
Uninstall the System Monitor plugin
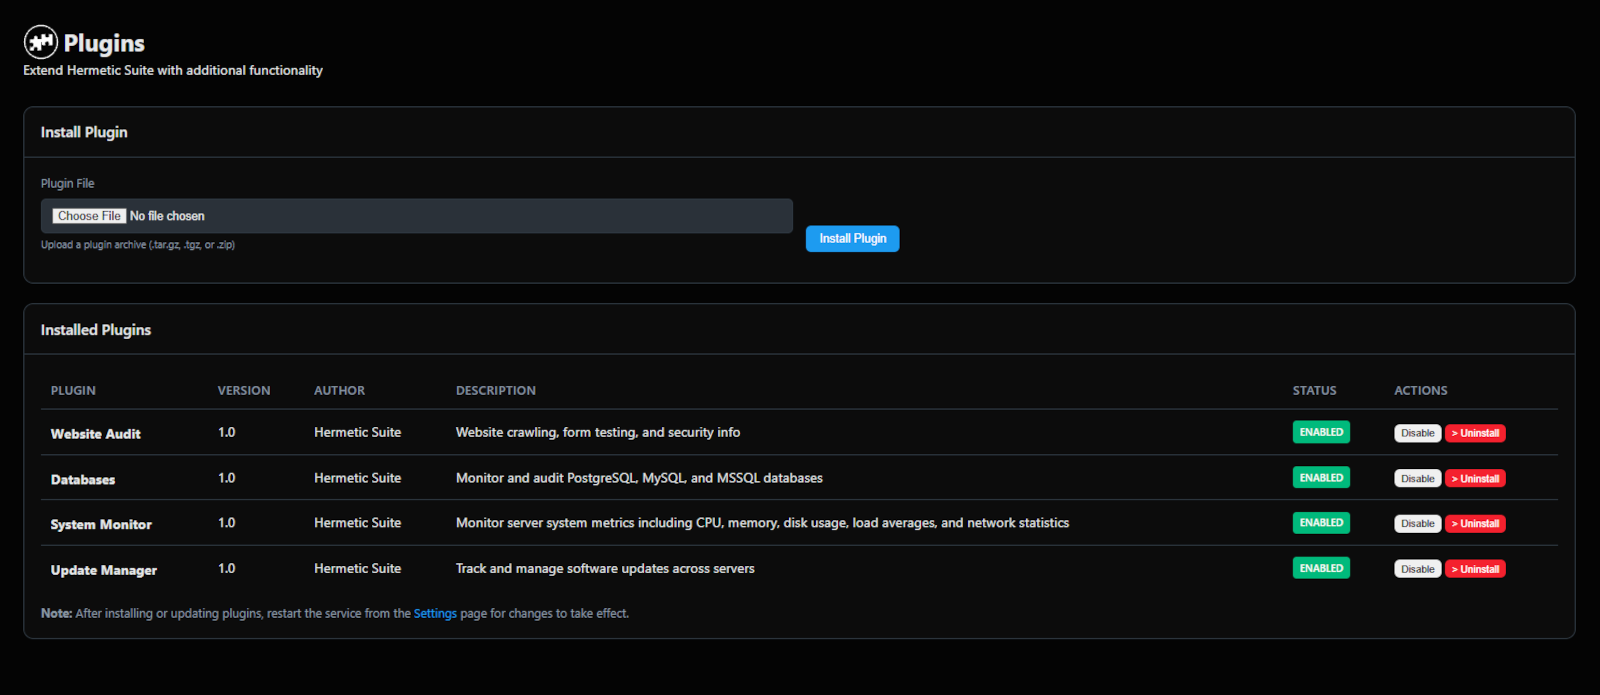[x=1475, y=524]
